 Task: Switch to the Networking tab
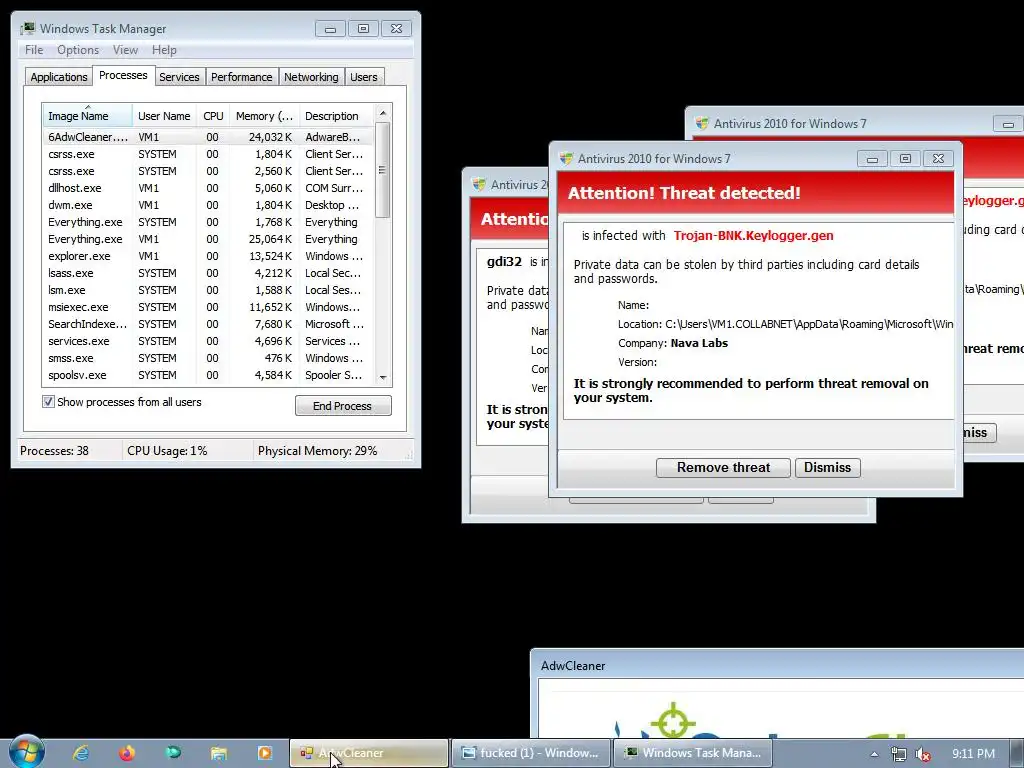click(312, 77)
